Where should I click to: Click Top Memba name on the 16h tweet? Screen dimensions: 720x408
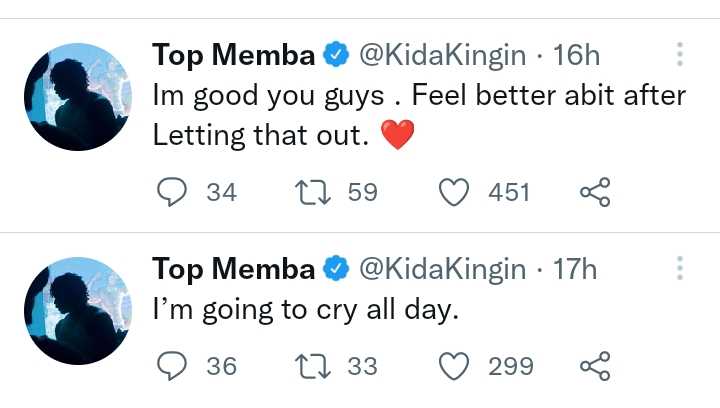[x=234, y=55]
